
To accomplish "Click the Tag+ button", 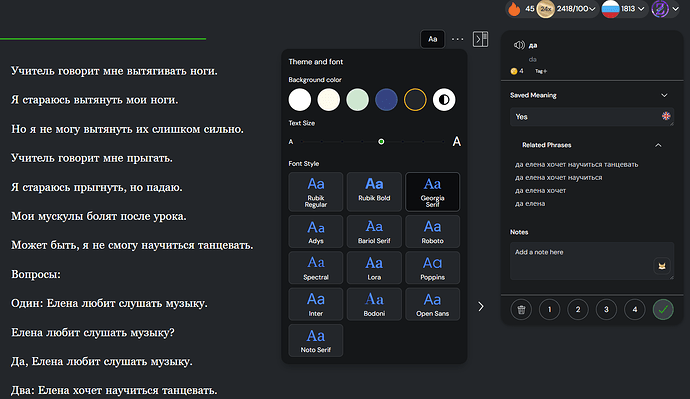I will tap(541, 71).
